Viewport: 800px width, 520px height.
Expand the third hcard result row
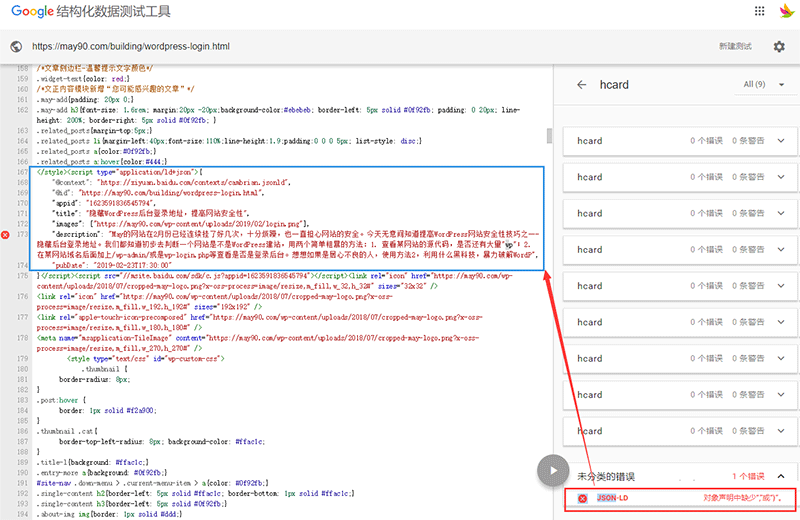coord(680,213)
